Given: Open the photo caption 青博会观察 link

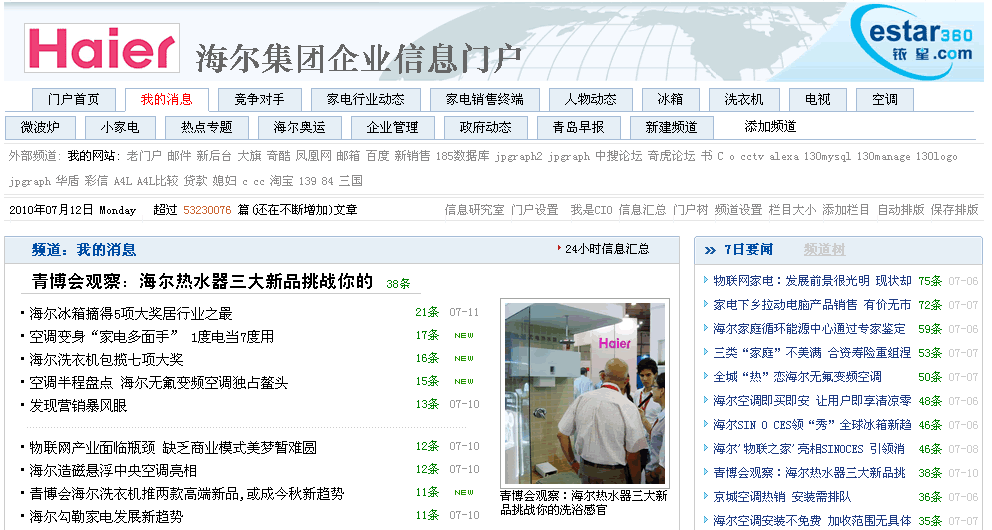Looking at the screenshot, I should click(583, 502).
